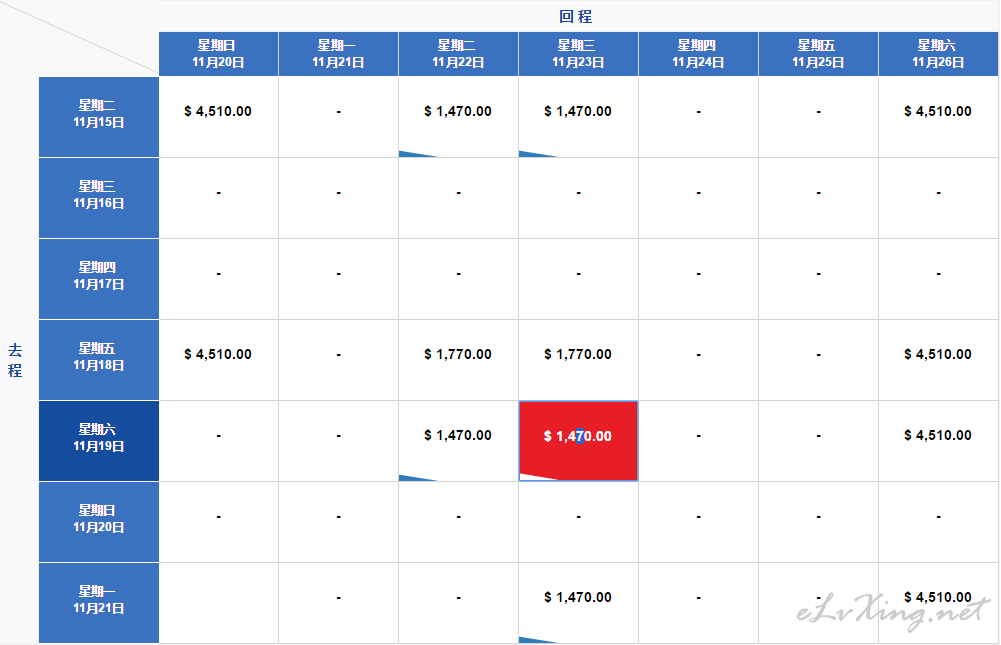The width and height of the screenshot is (1001, 645).
Task: Pick $4,510.00 fare for 11月18日 returning 11月26日
Action: 938,360
